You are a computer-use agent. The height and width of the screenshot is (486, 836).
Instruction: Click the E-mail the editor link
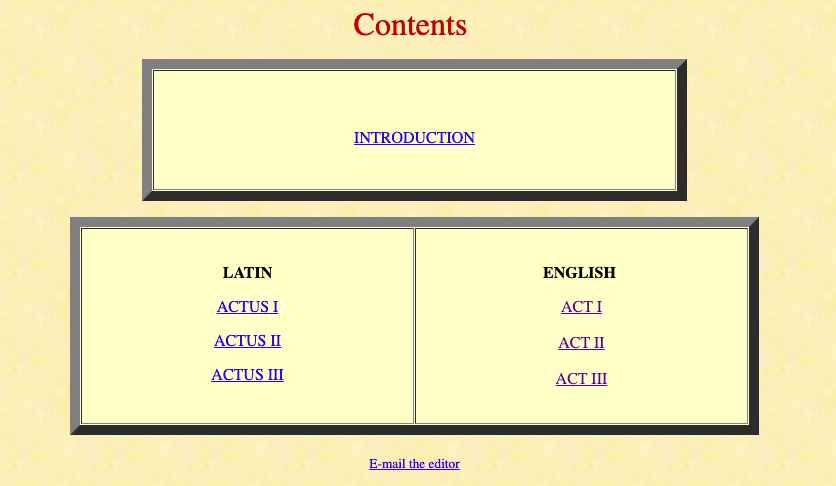[x=414, y=464]
